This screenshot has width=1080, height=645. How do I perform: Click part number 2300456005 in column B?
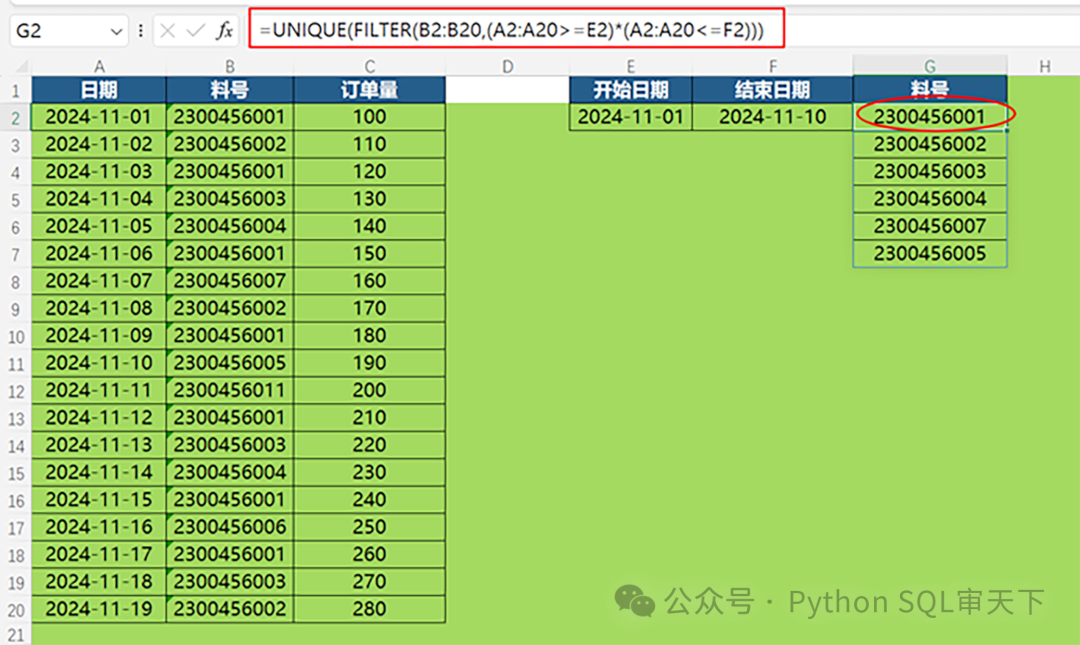point(230,362)
